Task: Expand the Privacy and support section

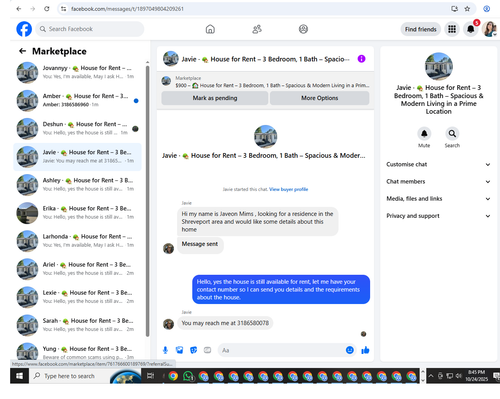Action: [x=438, y=216]
